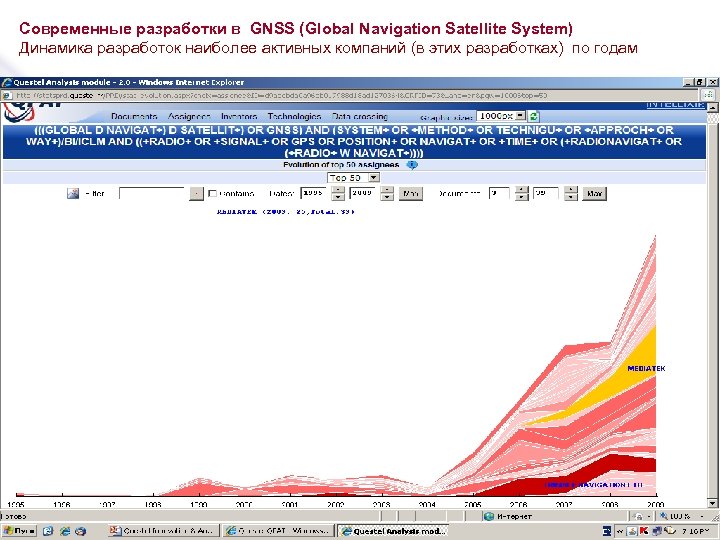The width and height of the screenshot is (720, 540).
Task: Toggle the Contains checkbox
Action: click(x=212, y=193)
